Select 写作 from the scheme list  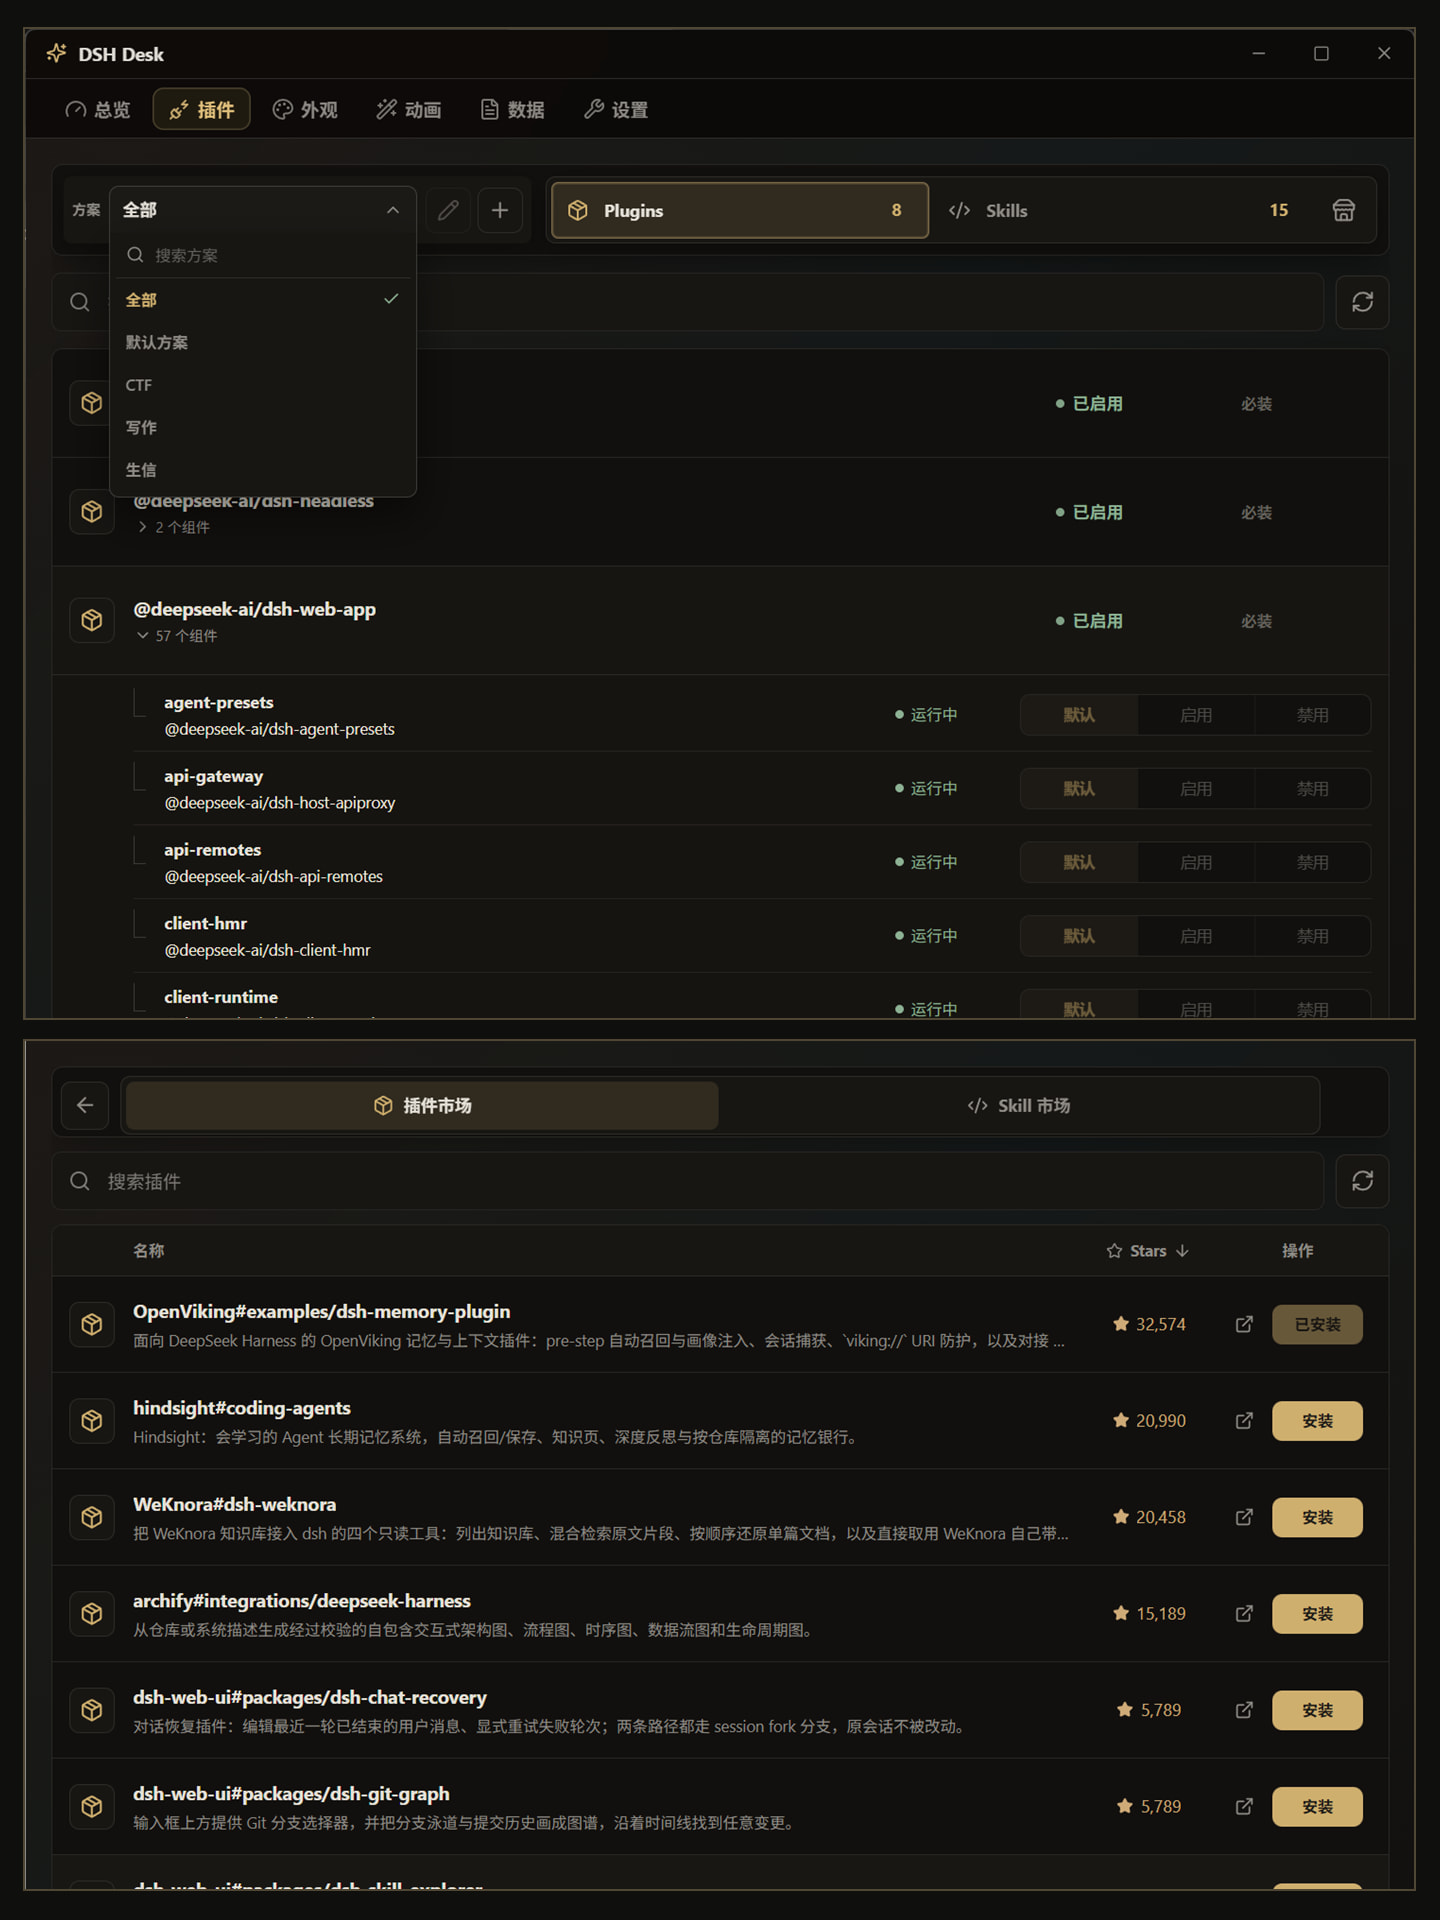tap(262, 427)
